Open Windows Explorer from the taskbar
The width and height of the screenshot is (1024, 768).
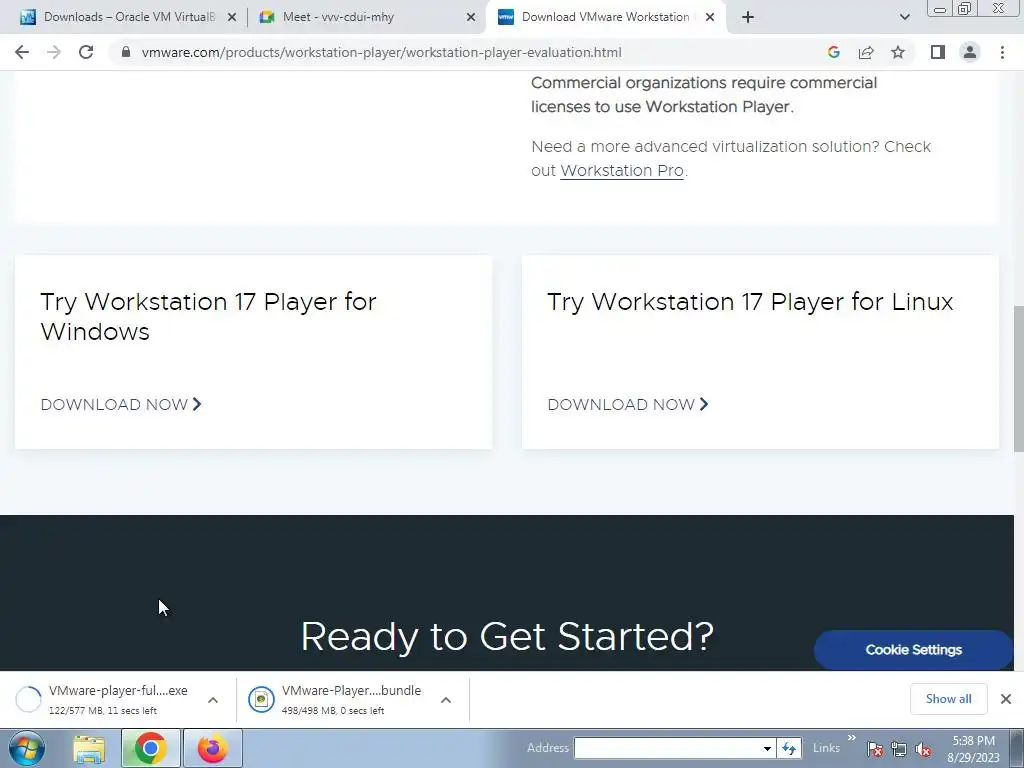(89, 748)
